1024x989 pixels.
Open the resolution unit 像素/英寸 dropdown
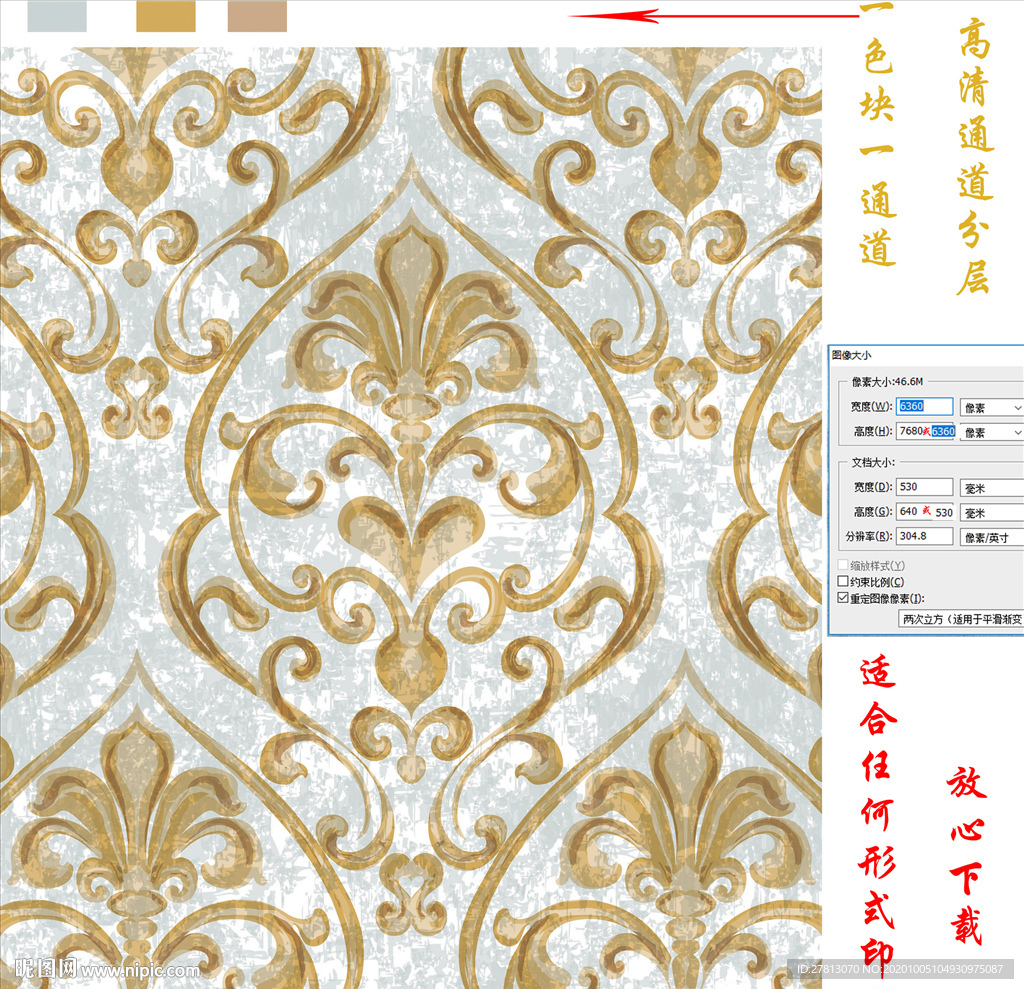coord(990,537)
